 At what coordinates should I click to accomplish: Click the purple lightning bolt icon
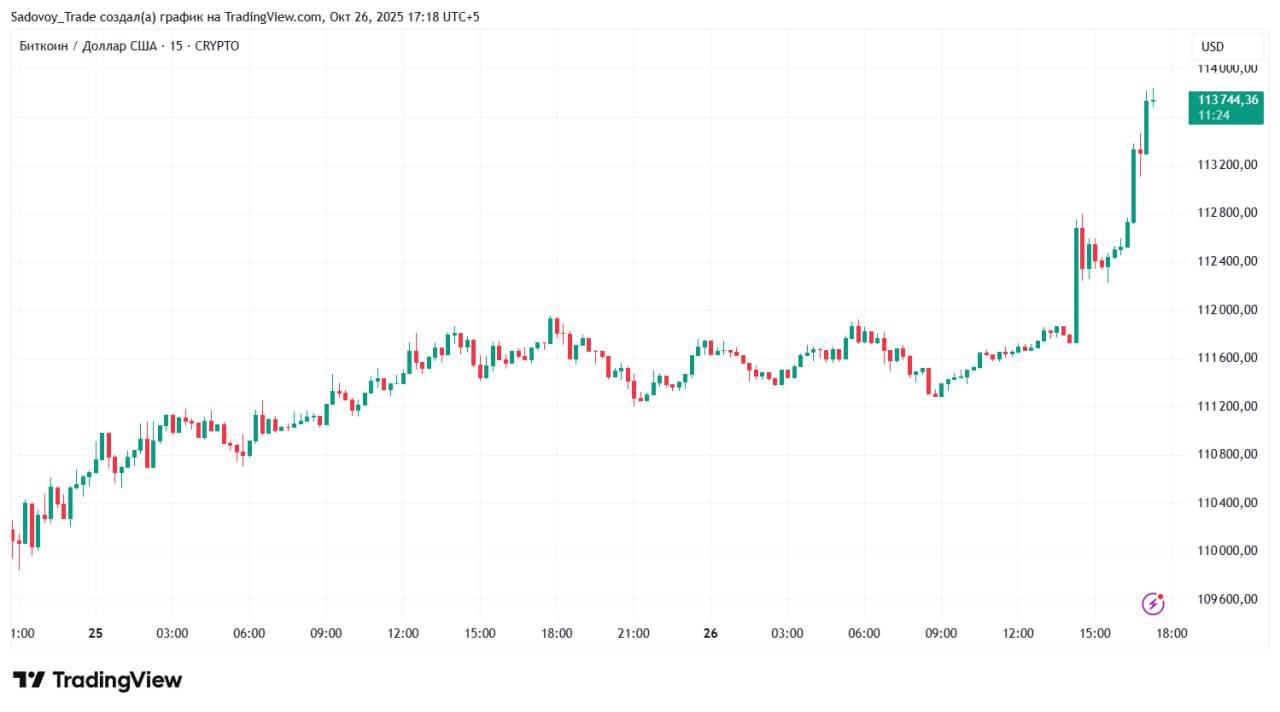coord(1153,603)
